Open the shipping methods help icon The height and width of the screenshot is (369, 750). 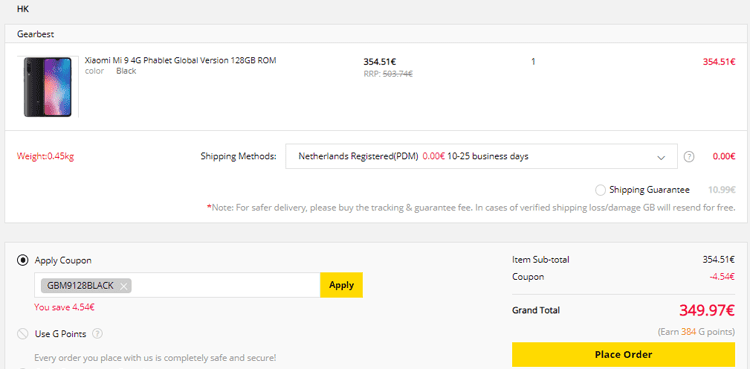pyautogui.click(x=689, y=157)
